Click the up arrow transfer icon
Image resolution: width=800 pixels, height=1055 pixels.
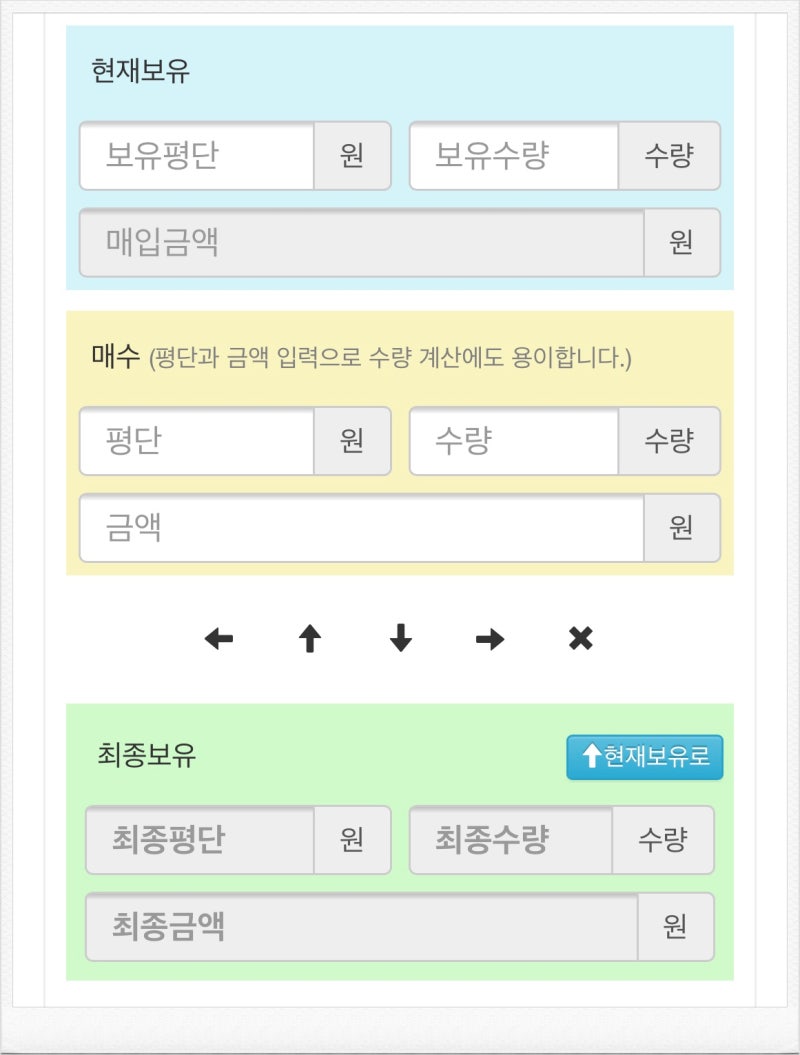(309, 638)
